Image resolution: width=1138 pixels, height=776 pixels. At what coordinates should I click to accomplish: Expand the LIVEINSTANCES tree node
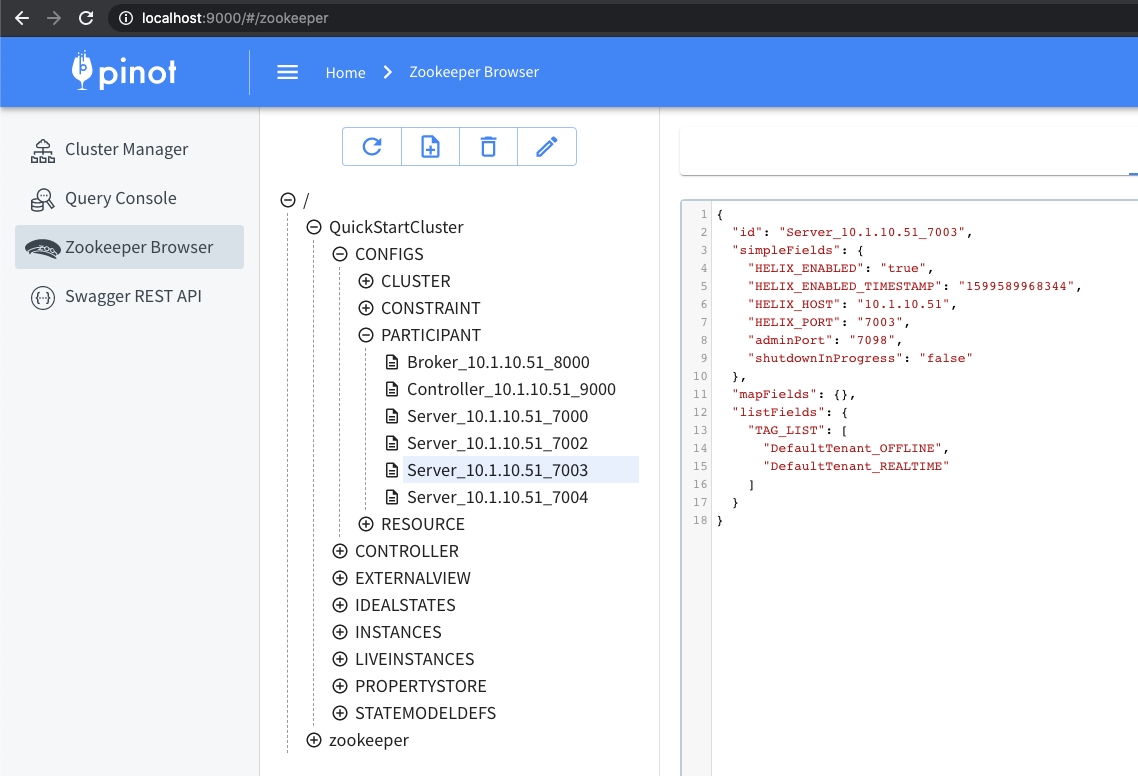tap(340, 659)
